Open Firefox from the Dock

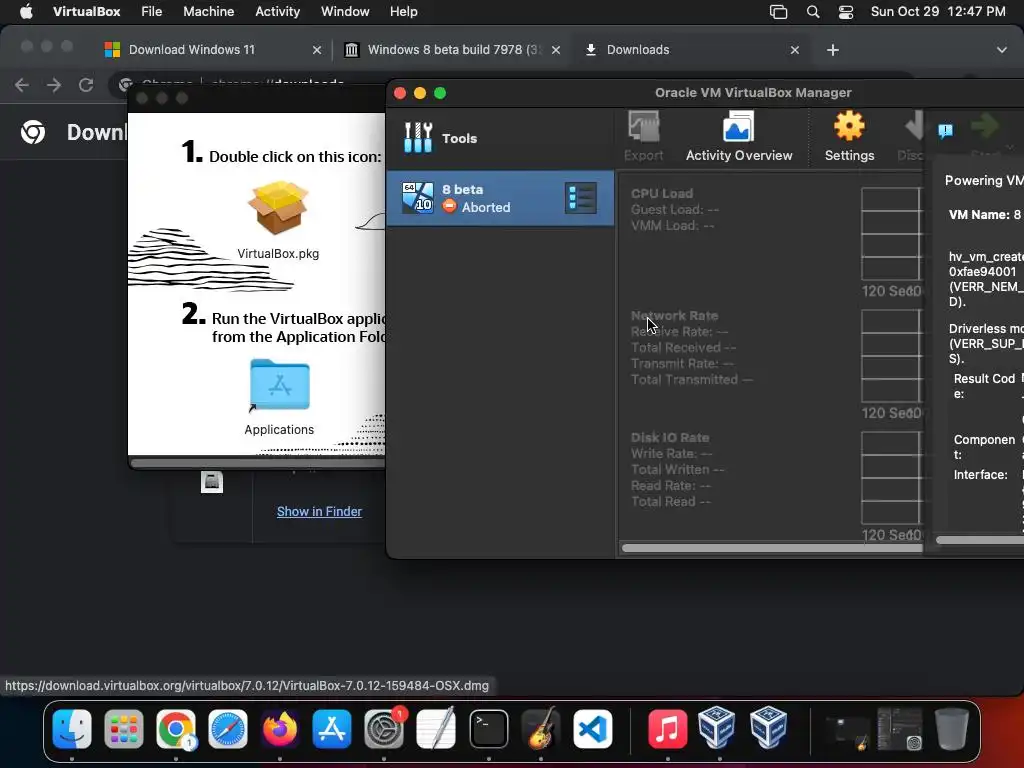point(280,729)
